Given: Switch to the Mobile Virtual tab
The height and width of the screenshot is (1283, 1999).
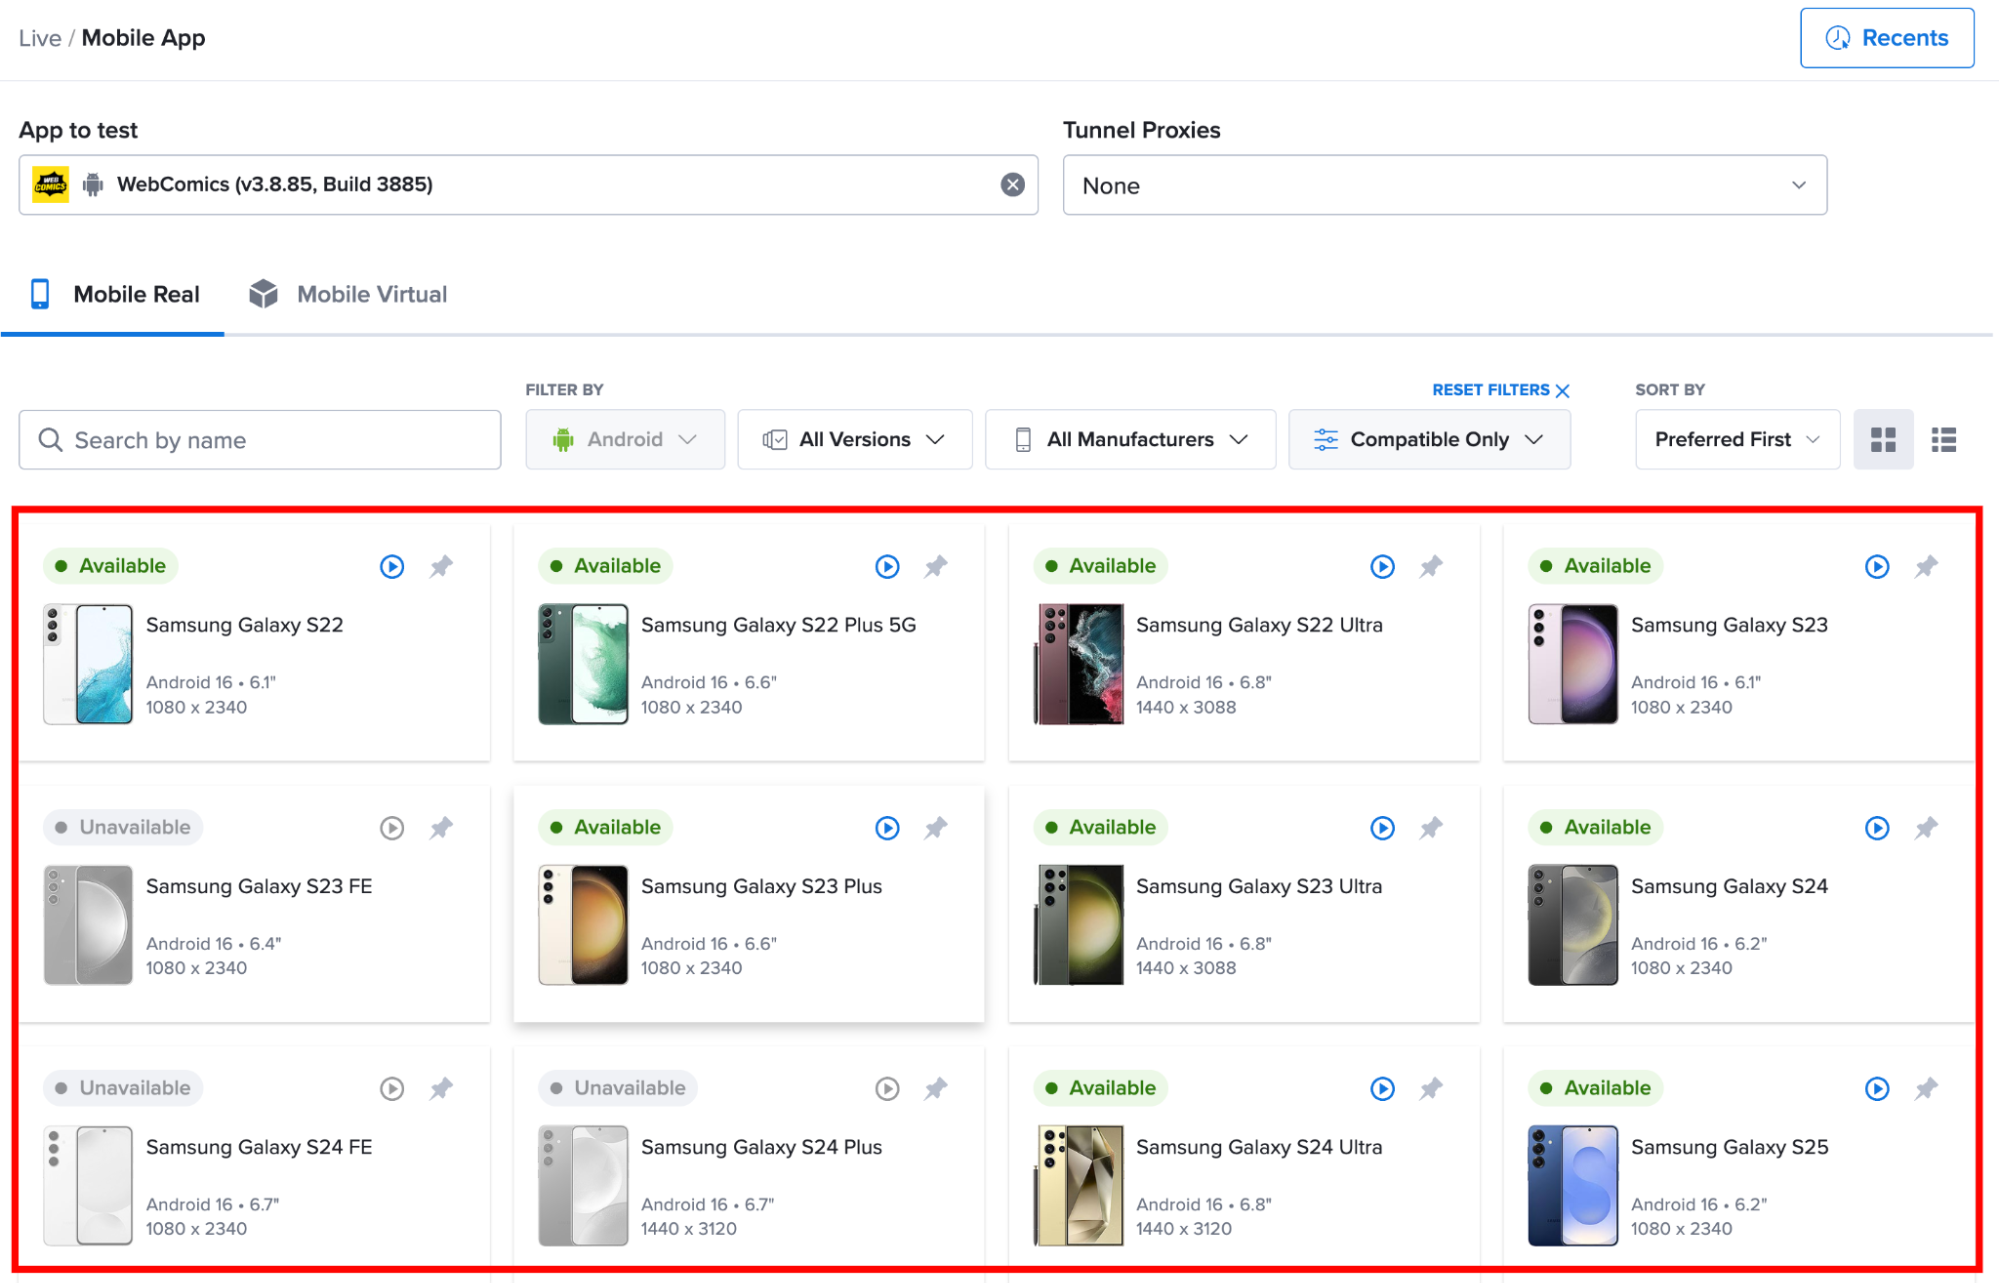Looking at the screenshot, I should [348, 295].
